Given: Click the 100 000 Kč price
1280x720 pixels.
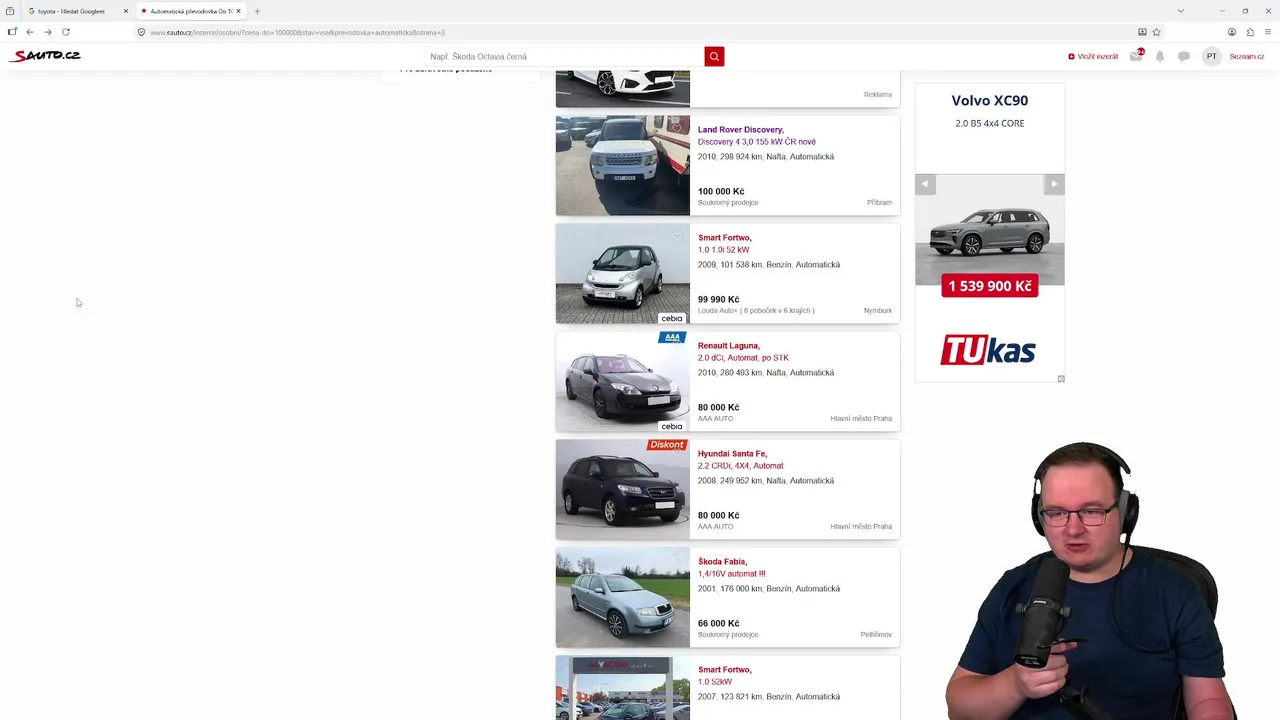Looking at the screenshot, I should coord(721,191).
